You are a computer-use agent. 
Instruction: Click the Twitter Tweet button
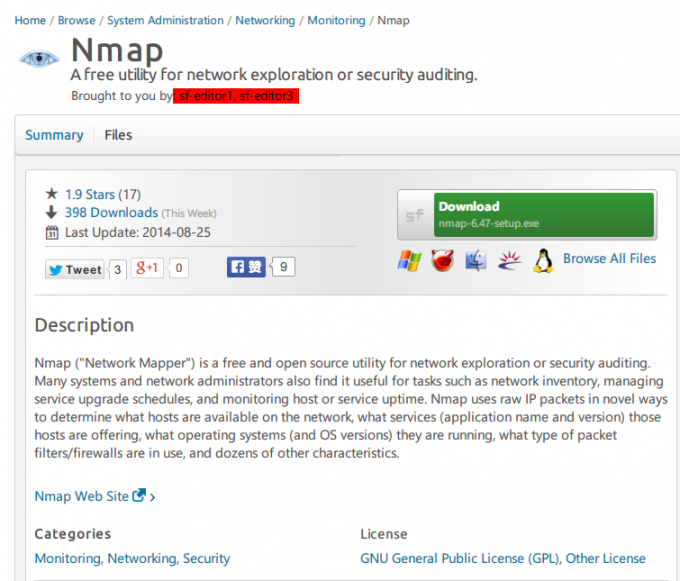(75, 269)
